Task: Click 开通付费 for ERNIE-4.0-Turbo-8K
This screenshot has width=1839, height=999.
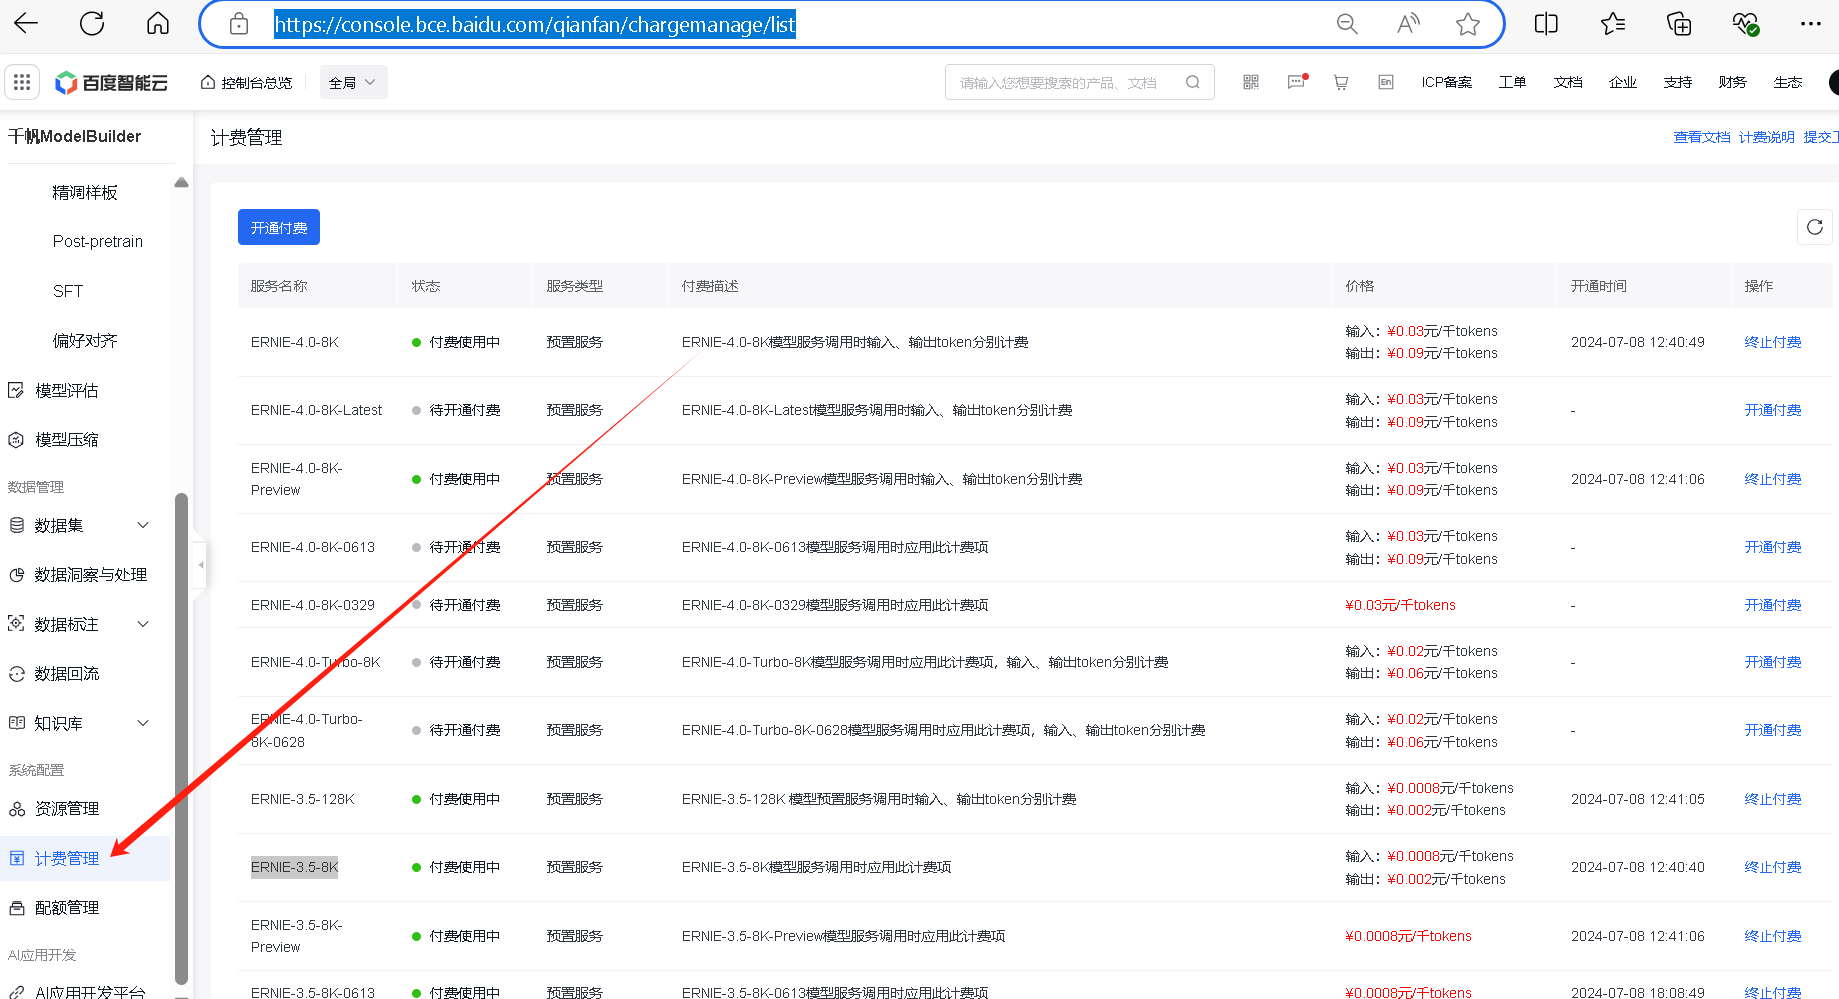Action: coord(1772,662)
